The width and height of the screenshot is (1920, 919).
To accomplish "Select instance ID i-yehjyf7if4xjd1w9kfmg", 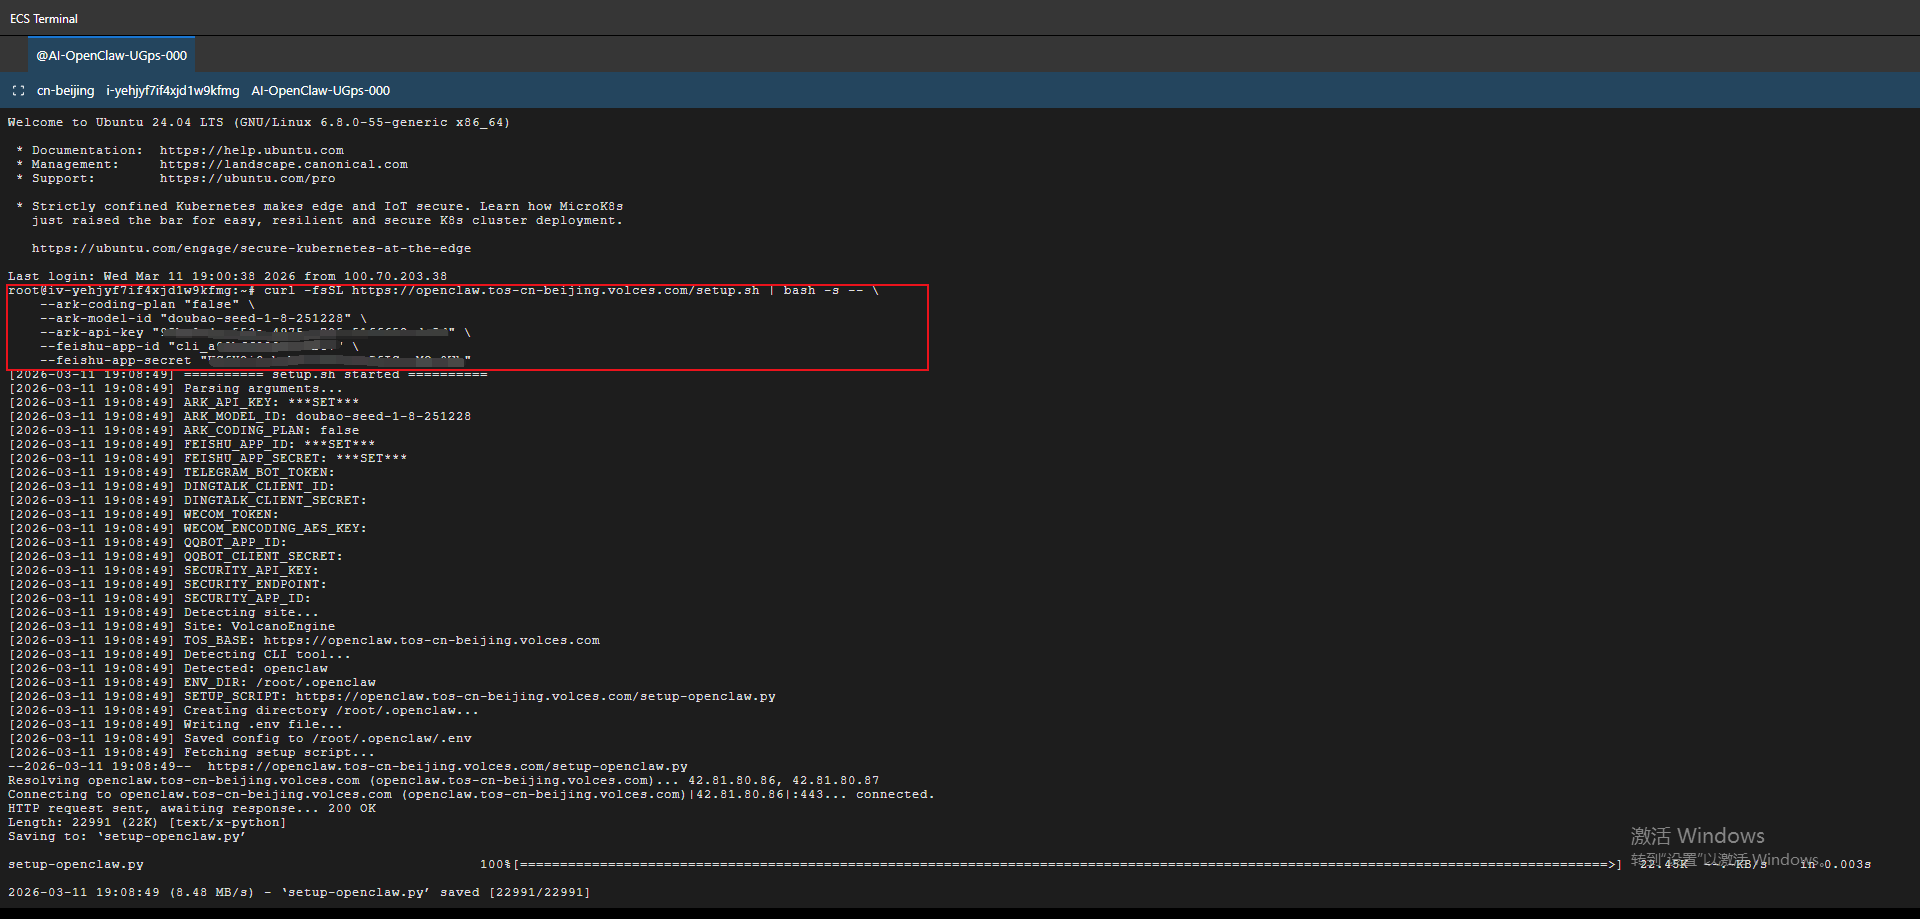I will tap(173, 91).
